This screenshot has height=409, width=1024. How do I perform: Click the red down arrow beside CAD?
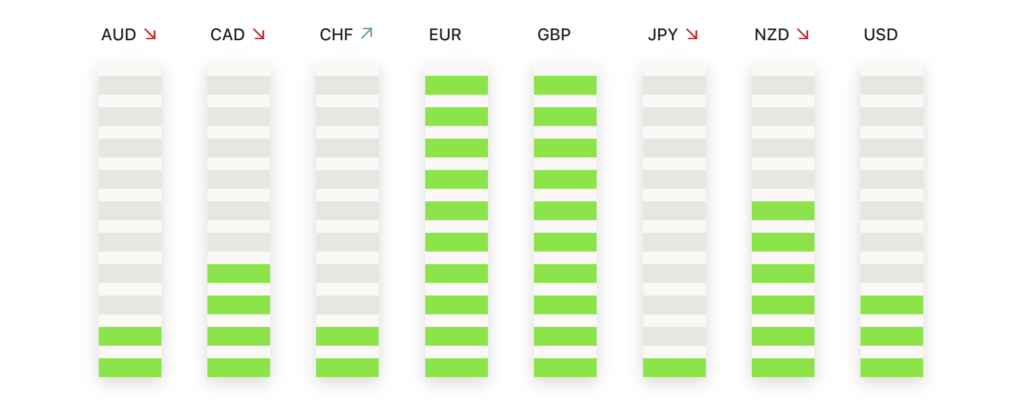pyautogui.click(x=259, y=35)
